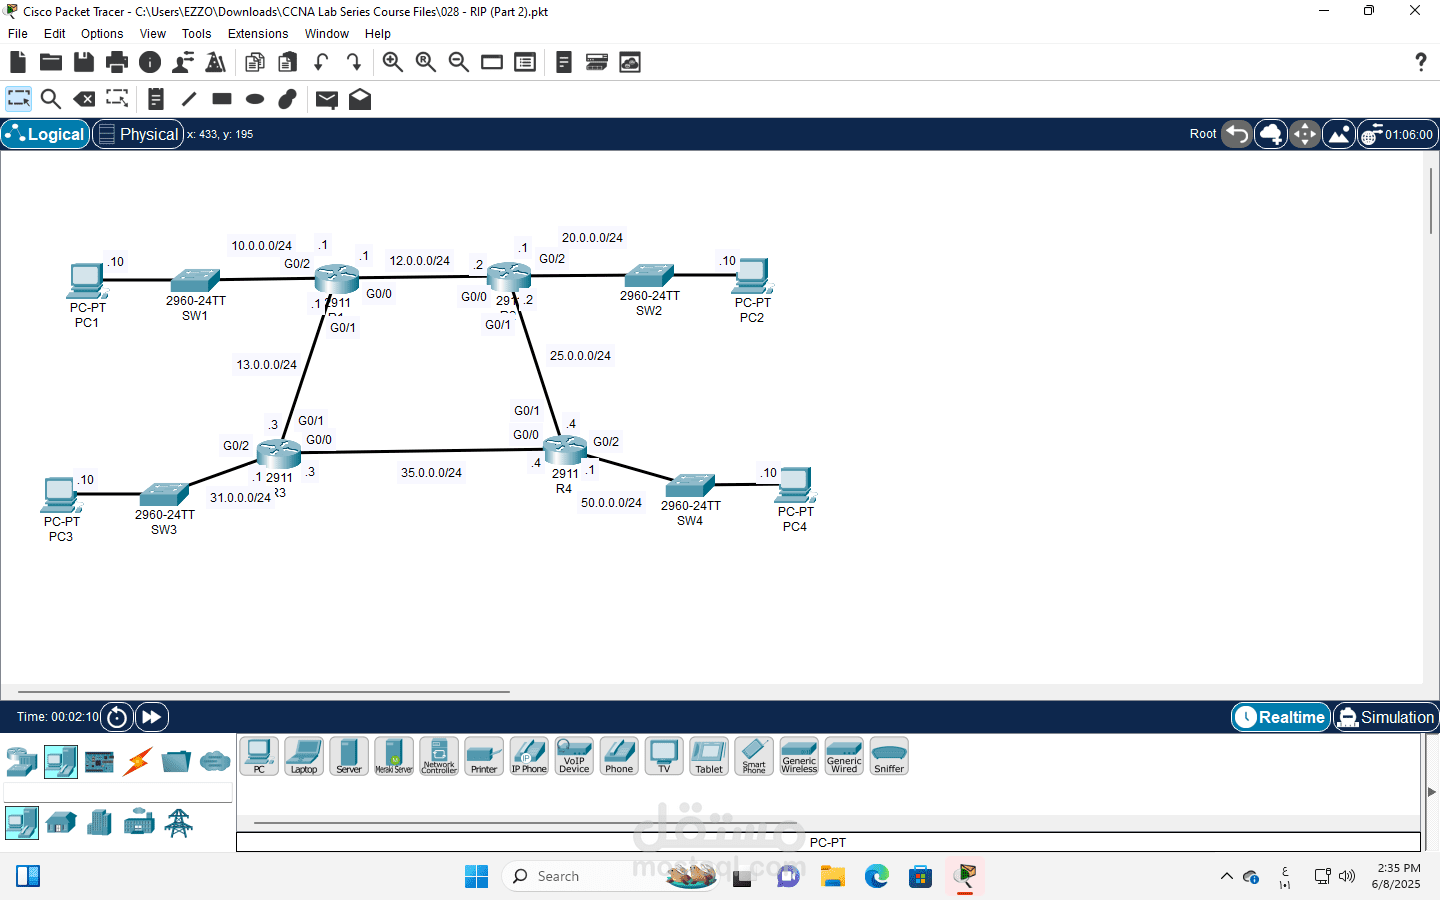Pick the Power Grid subcategory icon

(178, 823)
